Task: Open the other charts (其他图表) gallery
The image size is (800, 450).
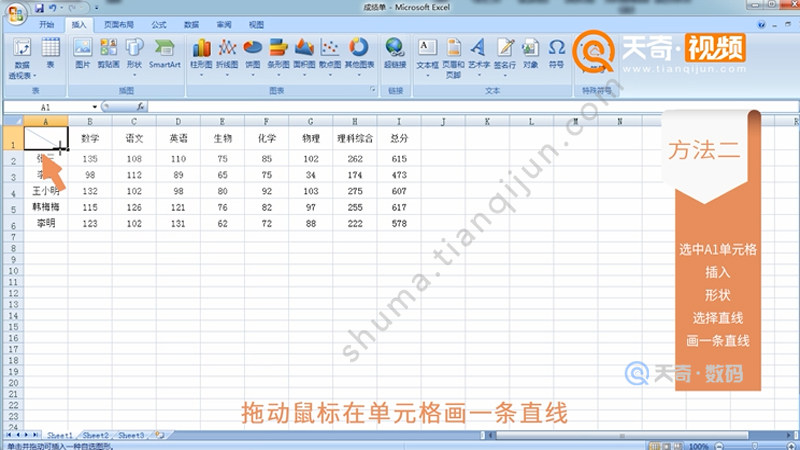Action: 359,57
